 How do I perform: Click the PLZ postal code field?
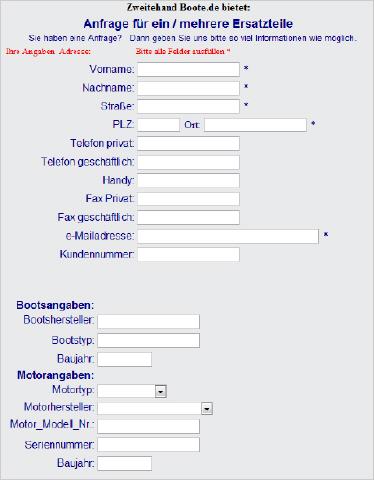click(158, 125)
